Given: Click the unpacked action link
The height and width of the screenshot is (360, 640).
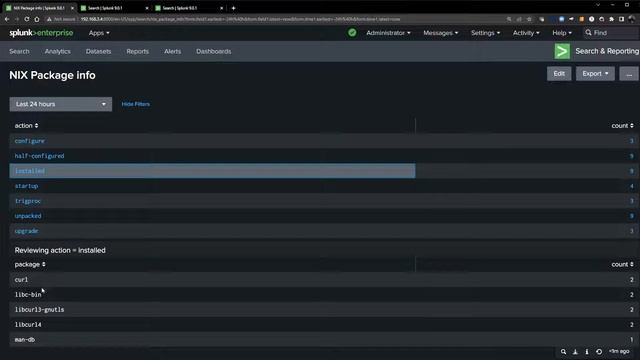Looking at the screenshot, I should pos(28,216).
